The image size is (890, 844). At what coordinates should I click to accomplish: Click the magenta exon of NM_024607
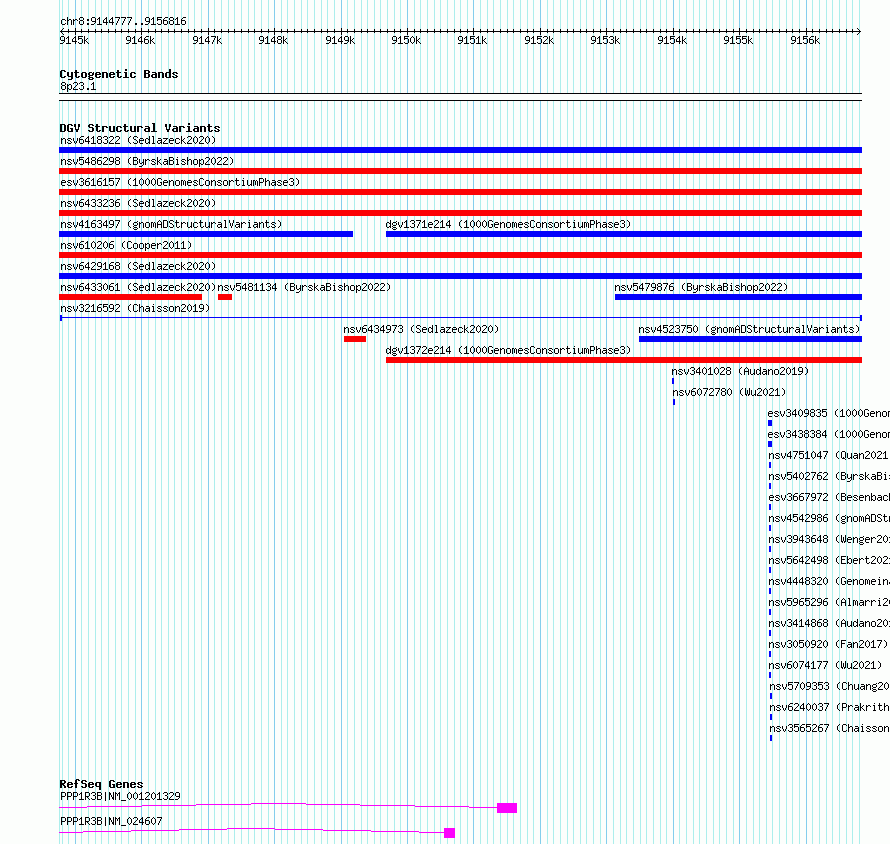coord(450,833)
